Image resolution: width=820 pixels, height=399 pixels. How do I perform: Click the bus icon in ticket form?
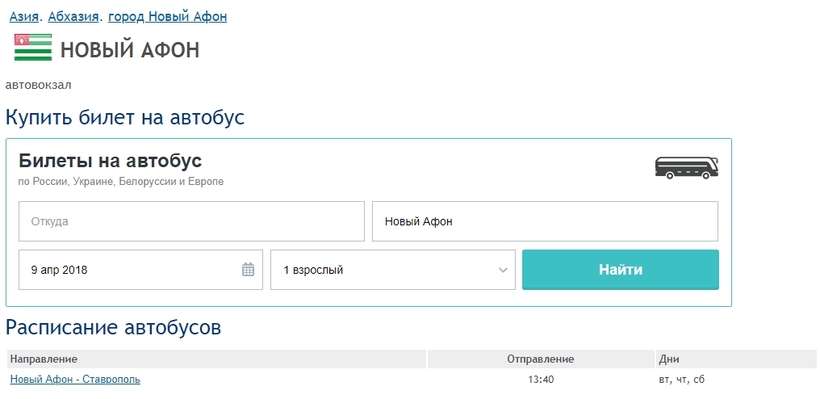[x=686, y=168]
